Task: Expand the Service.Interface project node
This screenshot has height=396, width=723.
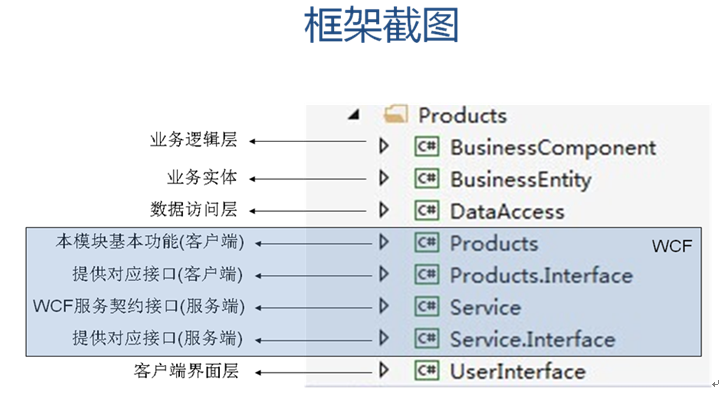Action: tap(384, 338)
